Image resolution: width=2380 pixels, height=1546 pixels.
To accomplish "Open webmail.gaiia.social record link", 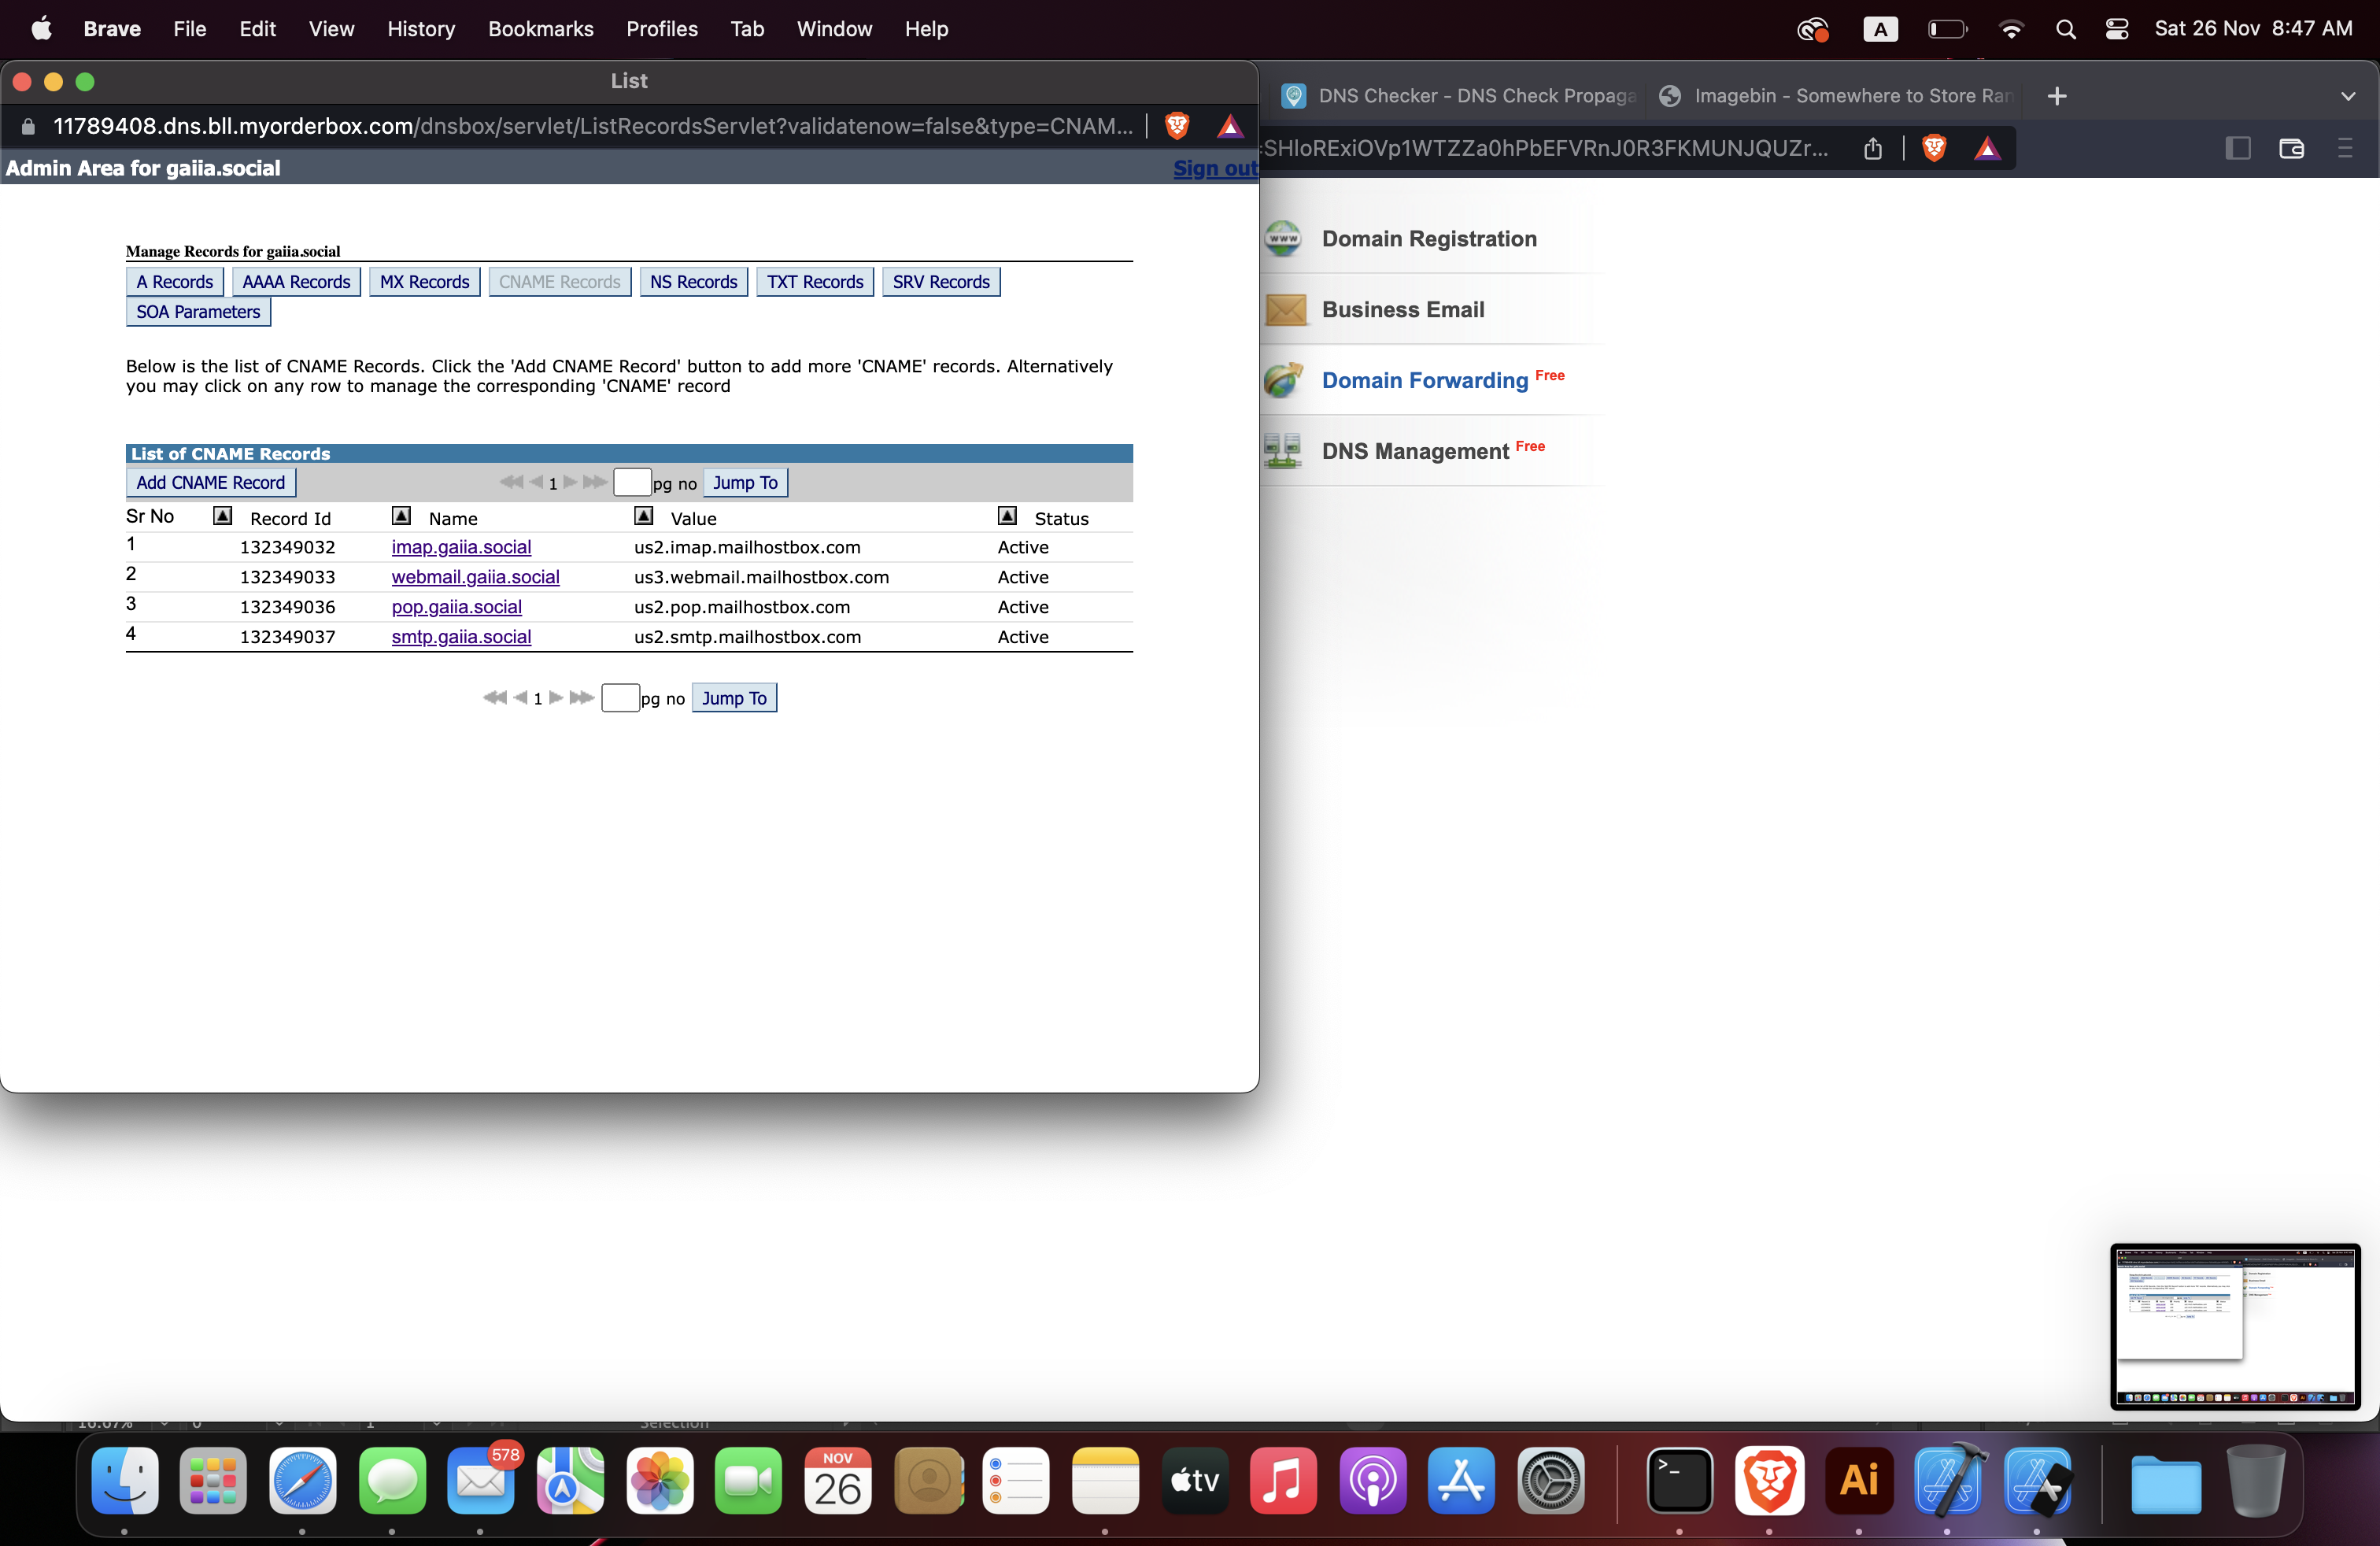I will pos(475,577).
